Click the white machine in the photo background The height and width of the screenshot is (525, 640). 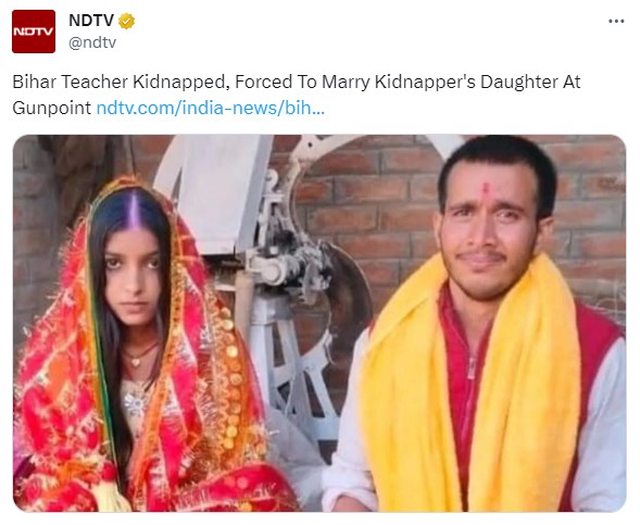point(260,260)
